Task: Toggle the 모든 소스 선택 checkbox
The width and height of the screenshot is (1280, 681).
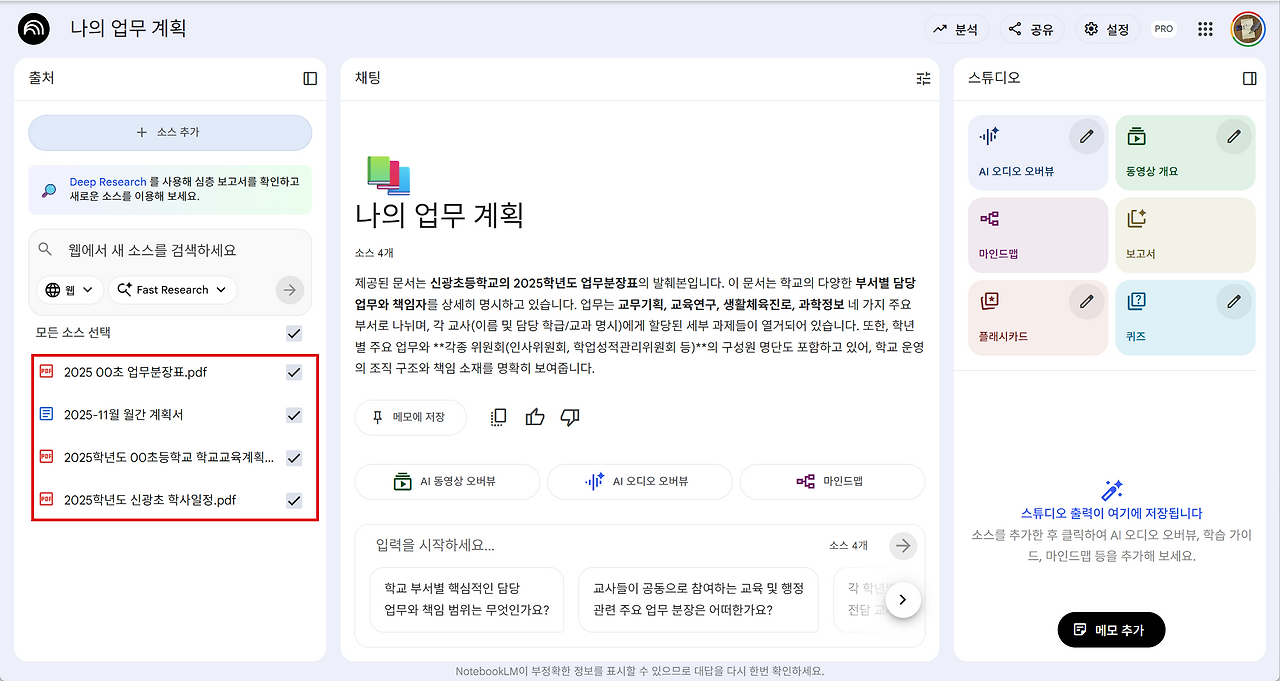Action: (x=294, y=333)
